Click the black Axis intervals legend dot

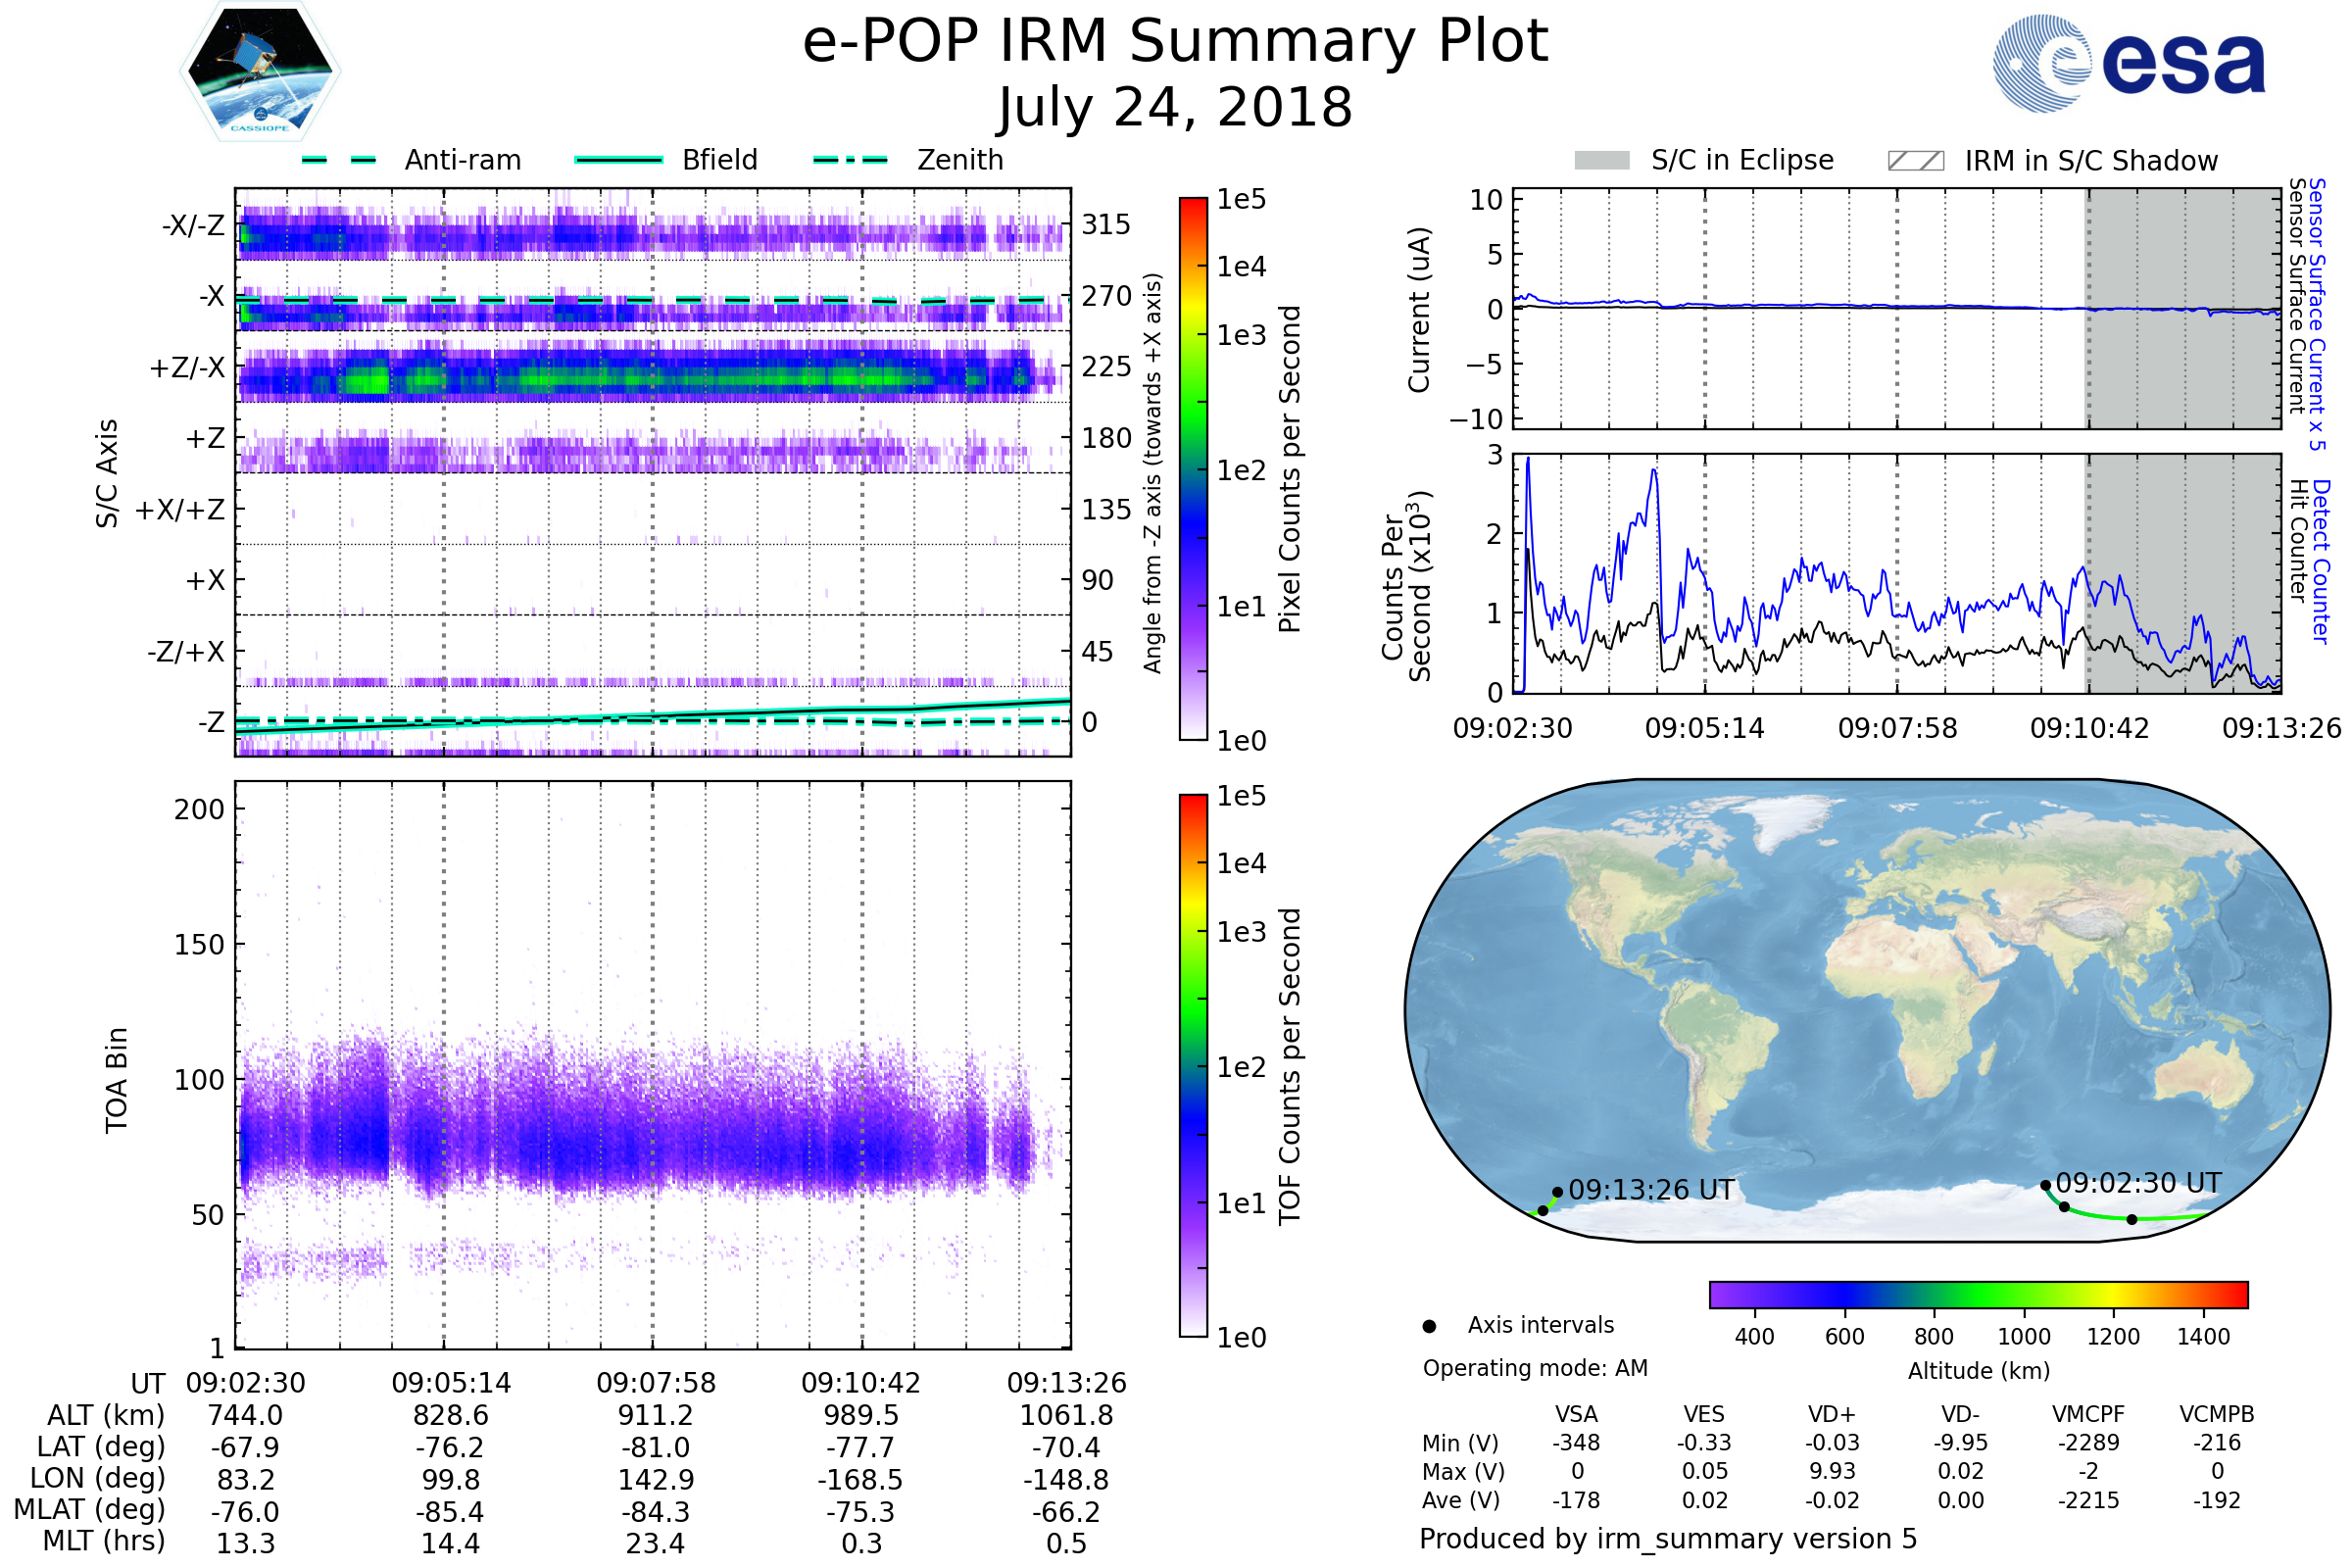(x=1429, y=1326)
